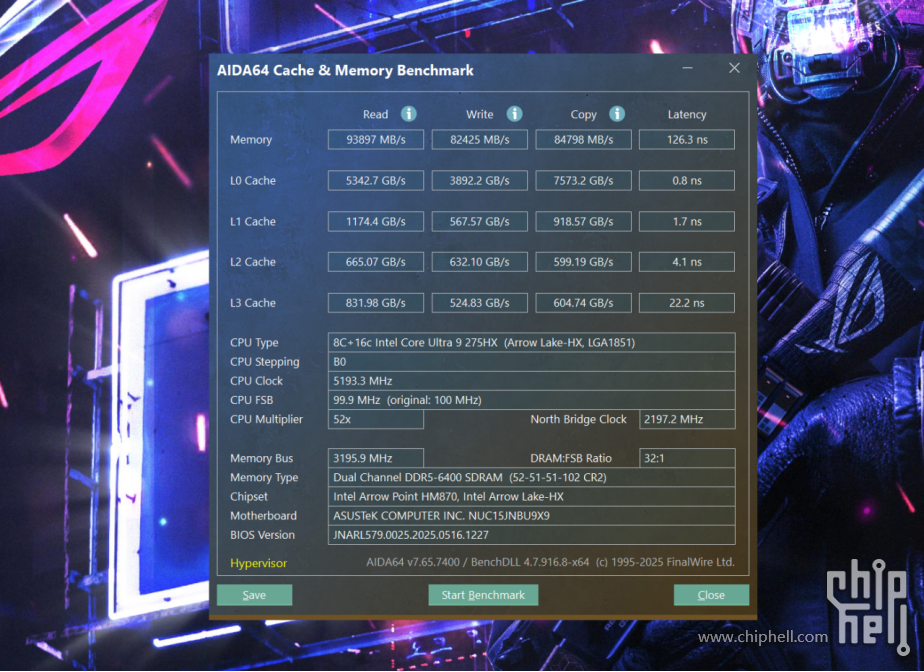This screenshot has height=672, width=924.
Task: Click L1 Cache latency 1.7 ns
Action: [687, 222]
